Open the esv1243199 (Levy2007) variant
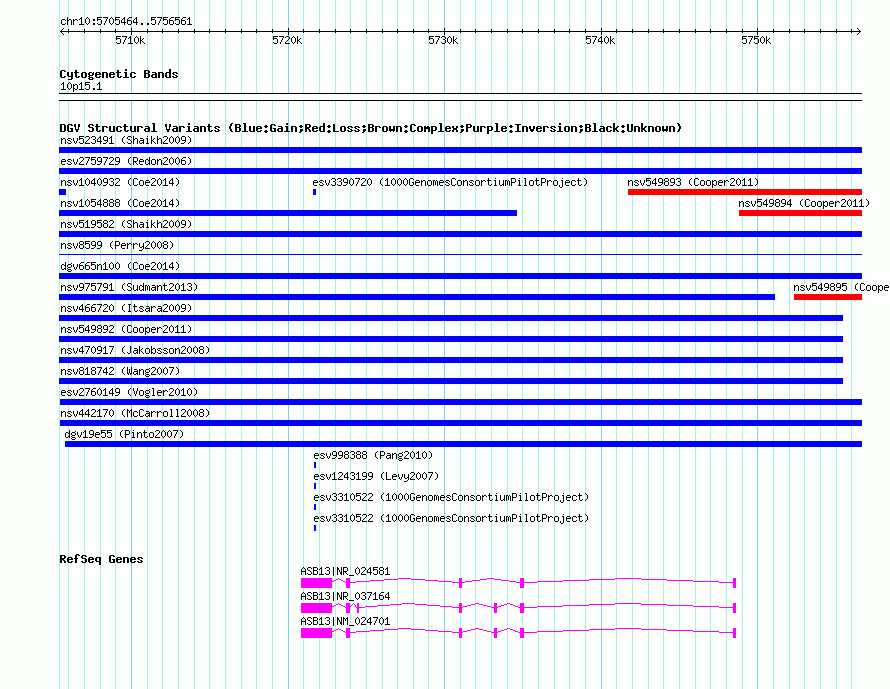 pyautogui.click(x=376, y=476)
